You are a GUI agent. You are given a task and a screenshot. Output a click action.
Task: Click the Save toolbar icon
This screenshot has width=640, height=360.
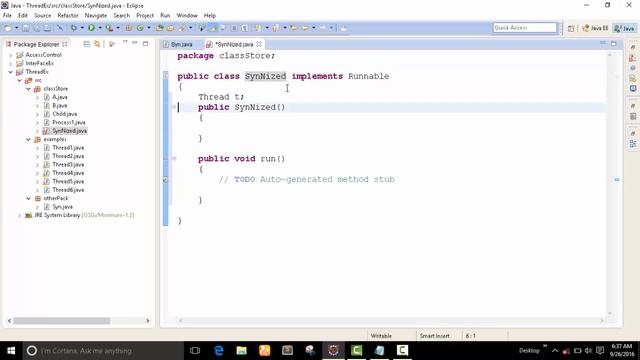point(26,28)
